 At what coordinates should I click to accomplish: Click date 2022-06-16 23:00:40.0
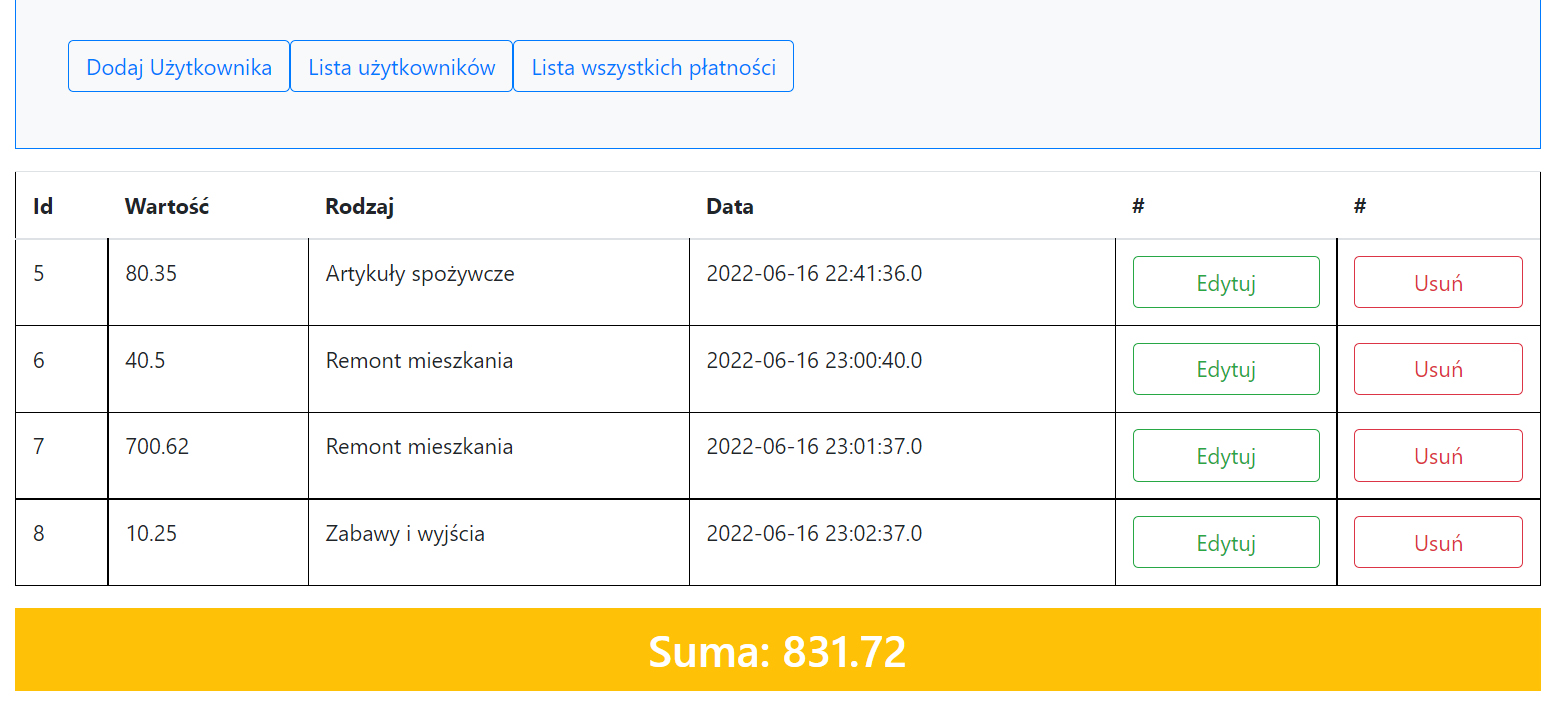coord(814,360)
